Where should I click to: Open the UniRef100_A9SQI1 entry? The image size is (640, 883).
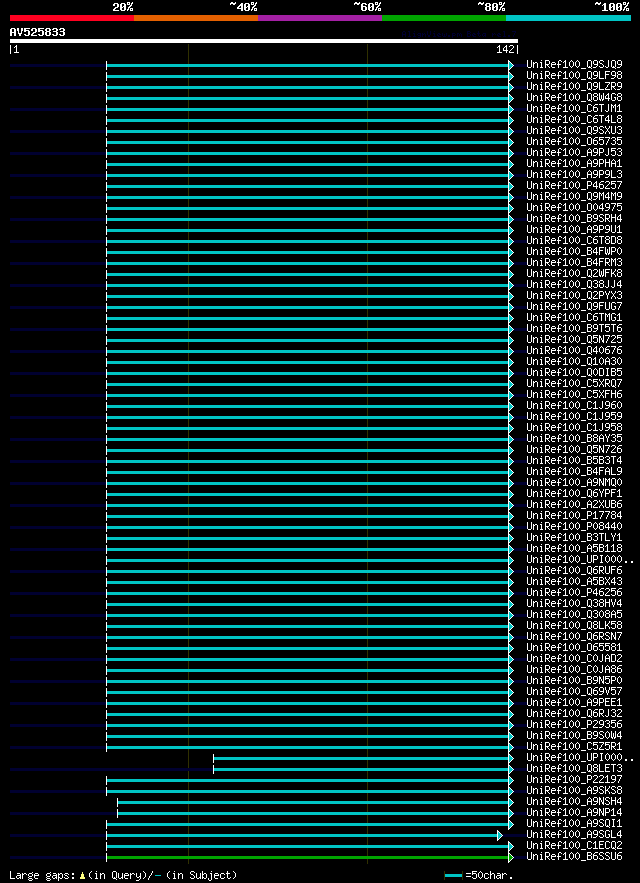(574, 823)
